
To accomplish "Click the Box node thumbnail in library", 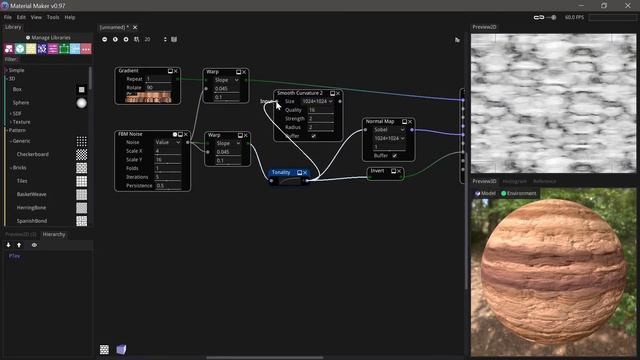I will pos(82,89).
